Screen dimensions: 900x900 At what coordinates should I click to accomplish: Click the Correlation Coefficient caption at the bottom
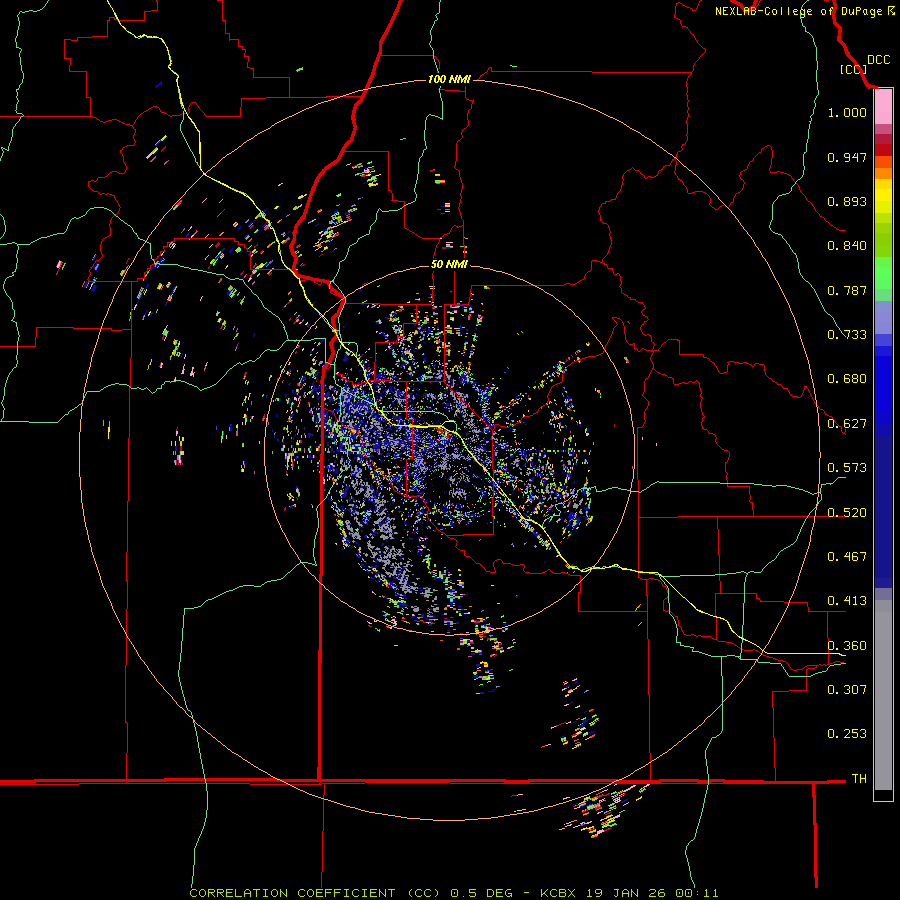tap(453, 893)
